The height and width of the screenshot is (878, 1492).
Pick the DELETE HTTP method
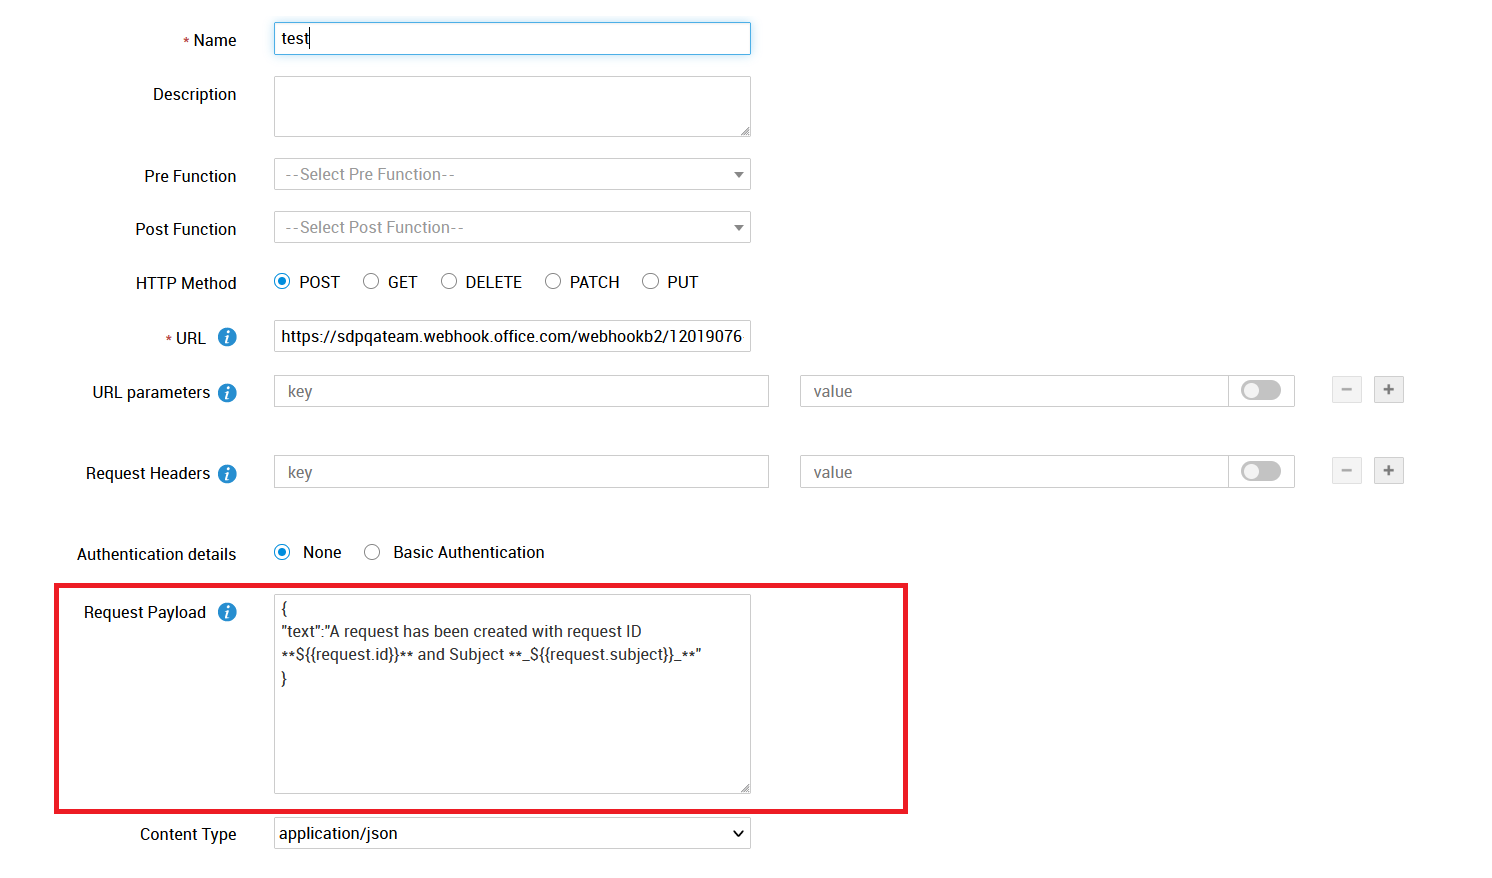449,282
